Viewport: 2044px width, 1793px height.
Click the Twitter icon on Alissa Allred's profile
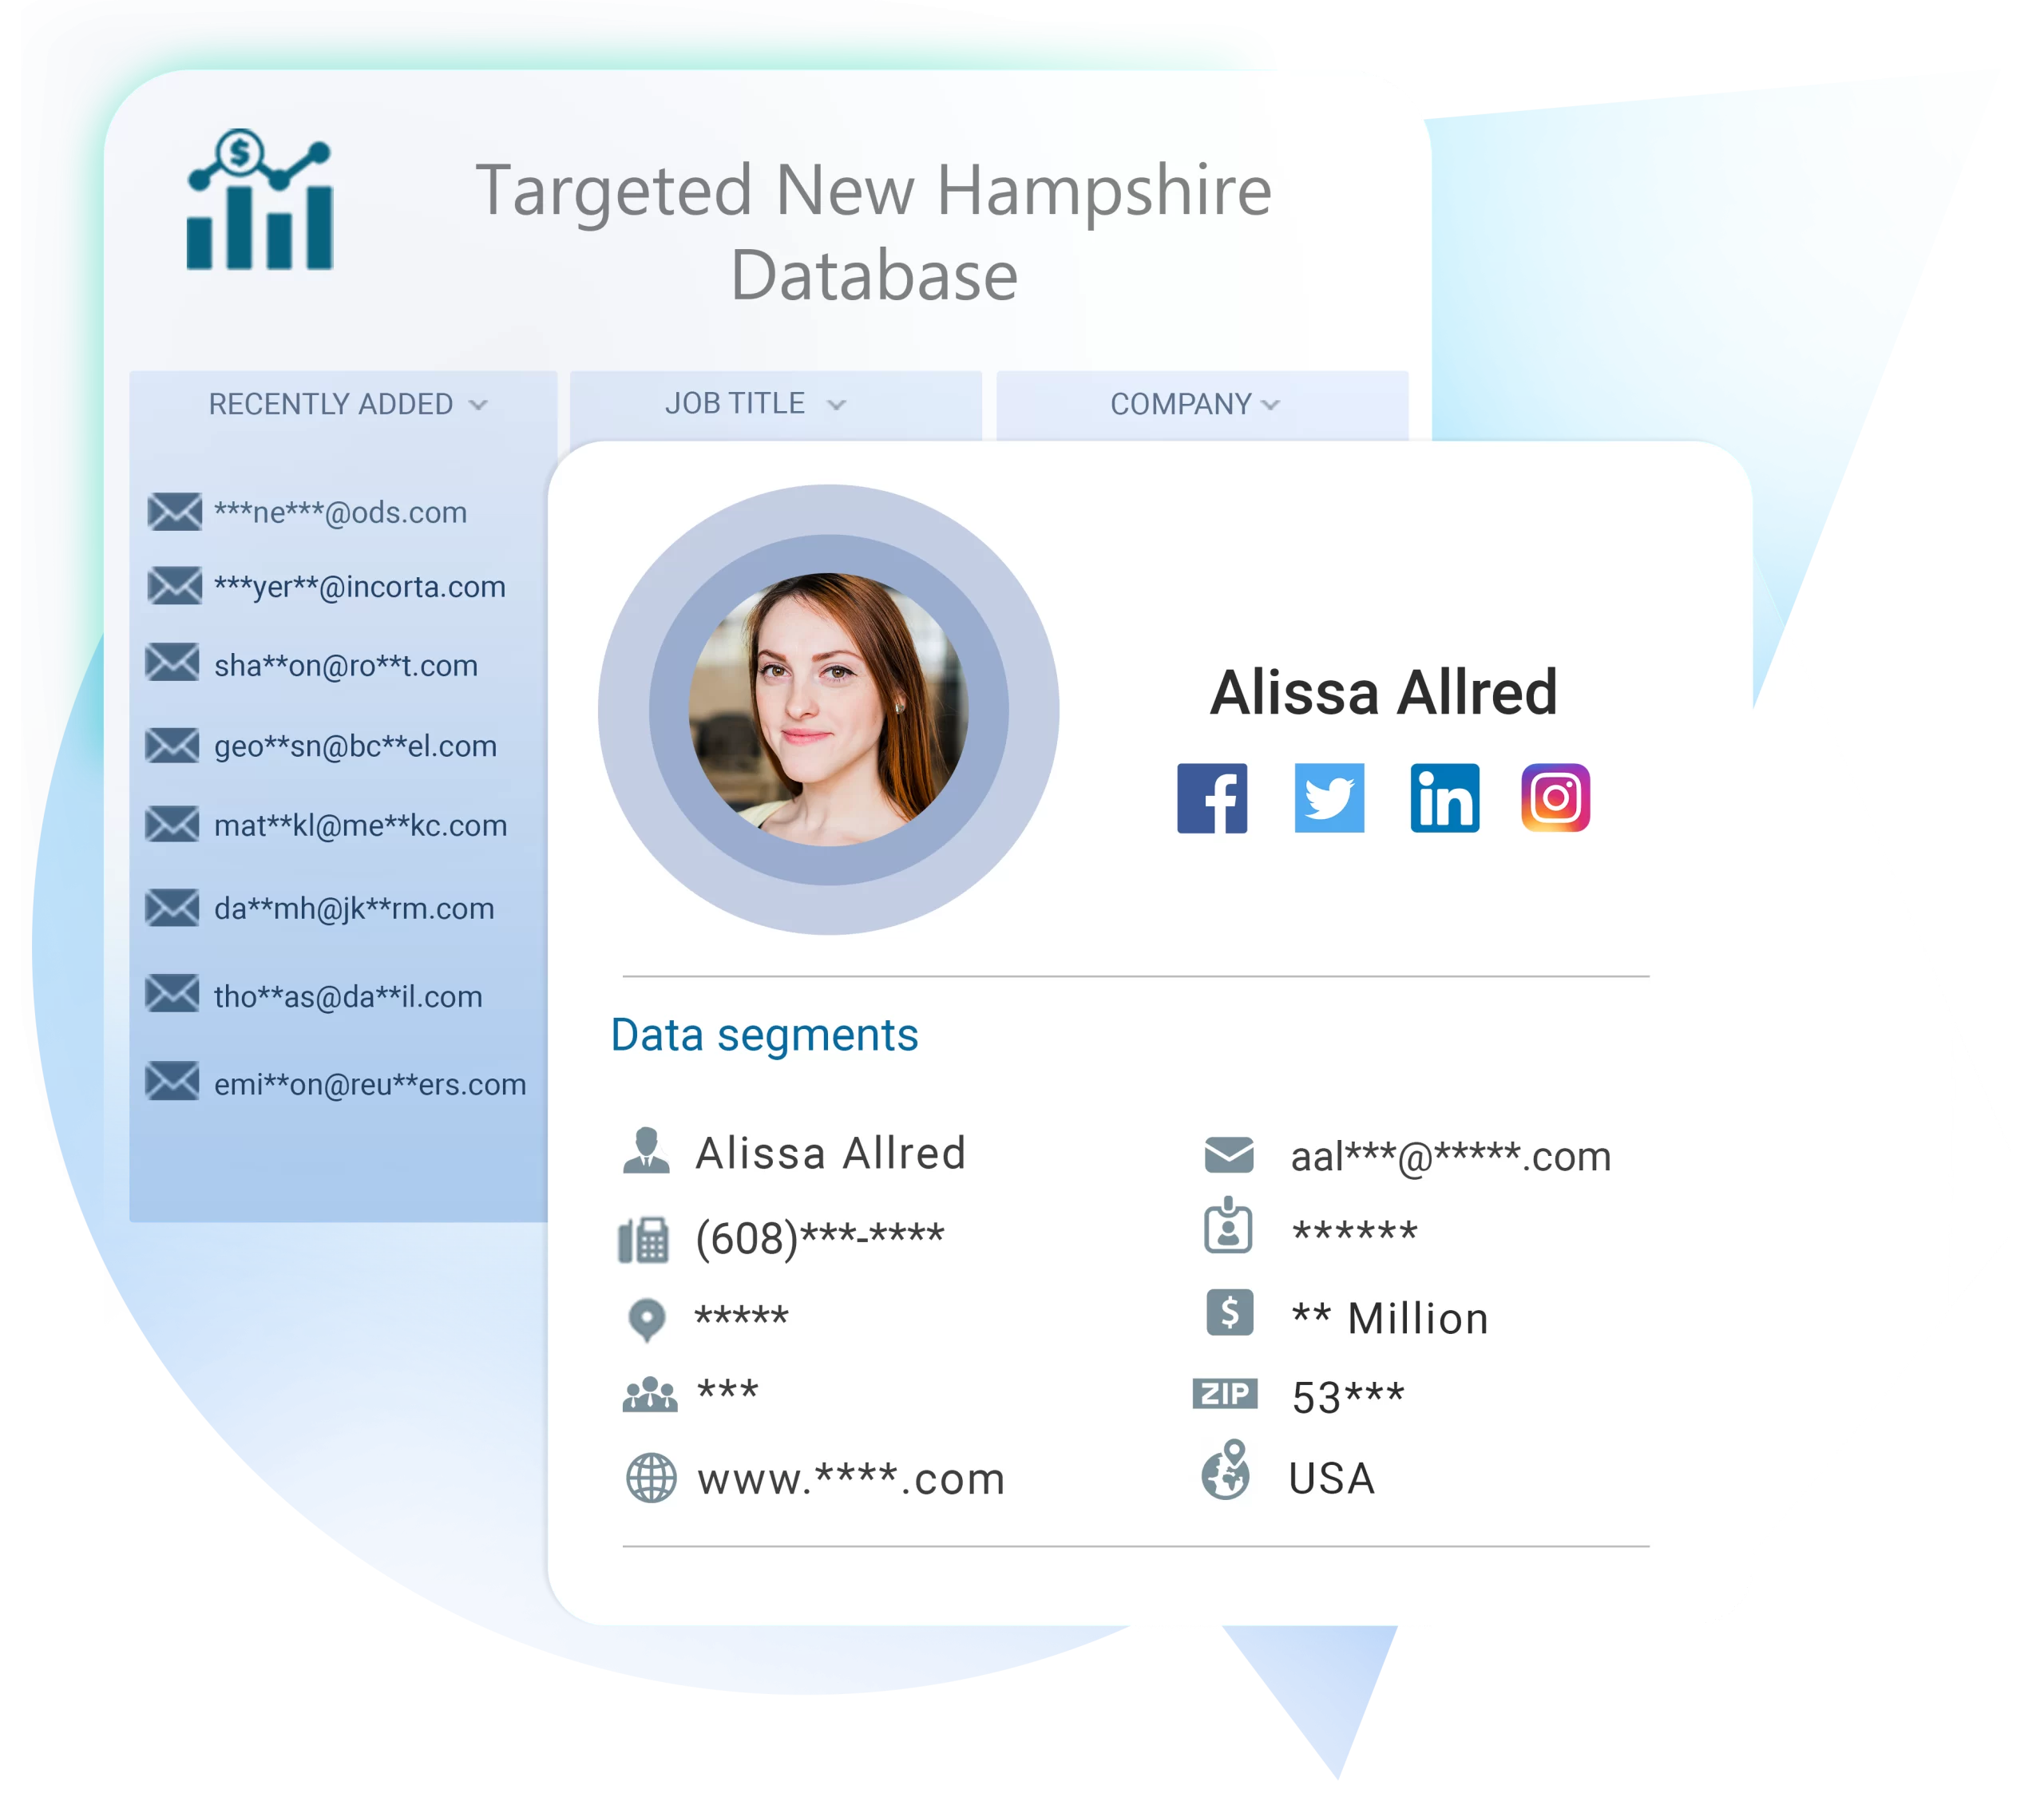pyautogui.click(x=1328, y=802)
